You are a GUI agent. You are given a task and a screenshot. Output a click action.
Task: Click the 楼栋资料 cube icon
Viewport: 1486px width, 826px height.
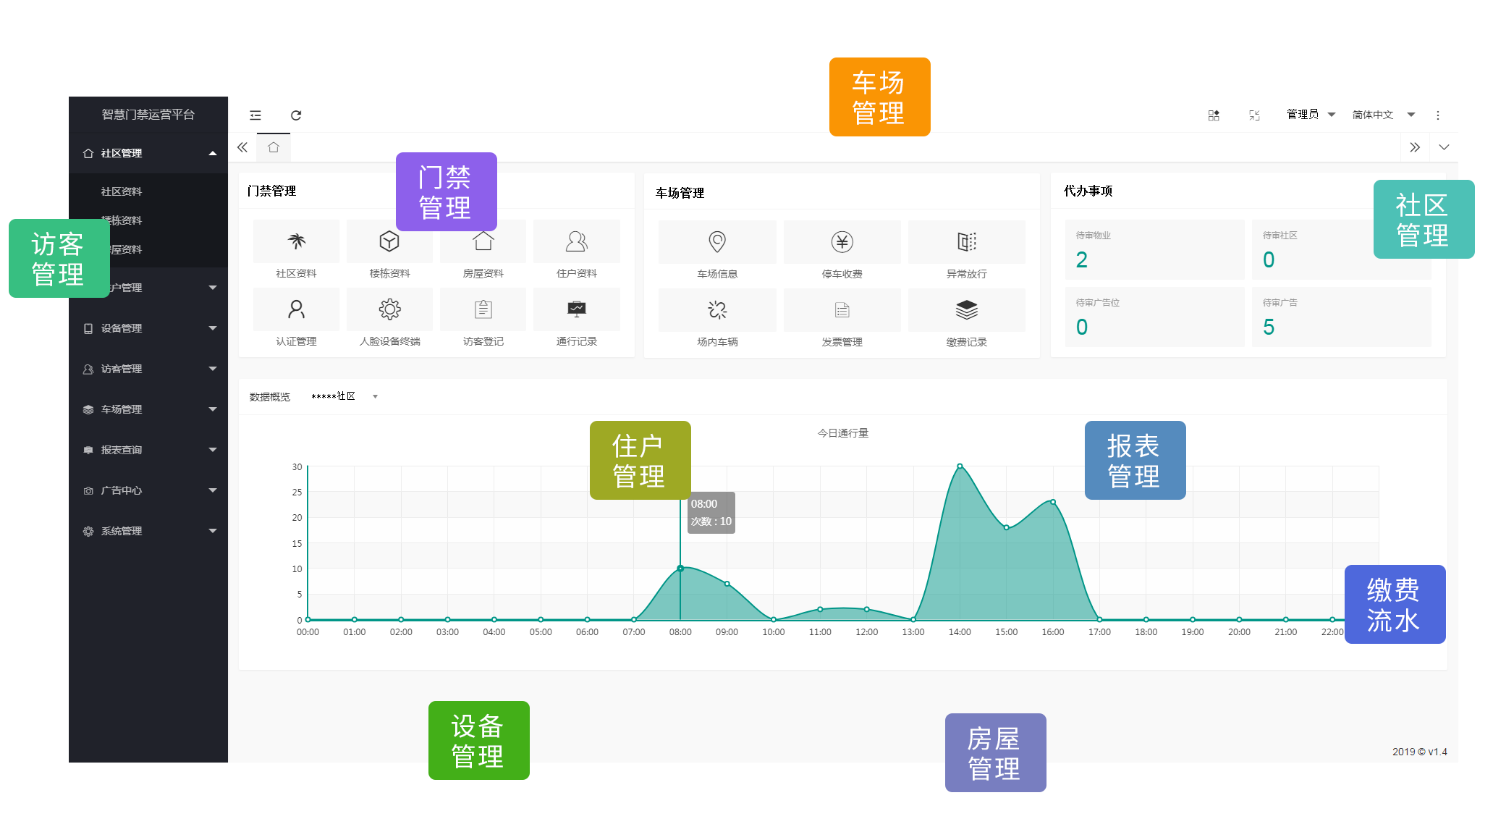389,242
